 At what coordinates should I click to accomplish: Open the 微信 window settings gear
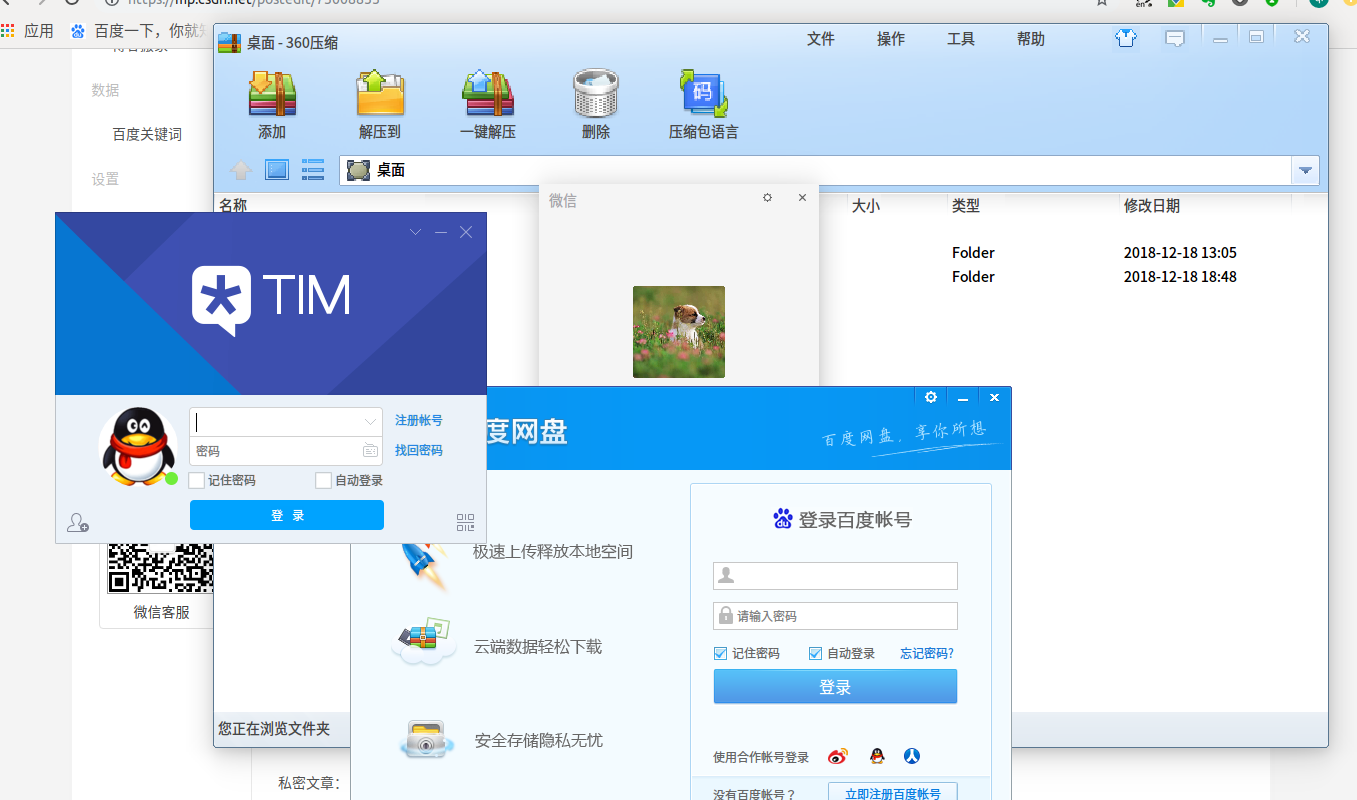[767, 198]
